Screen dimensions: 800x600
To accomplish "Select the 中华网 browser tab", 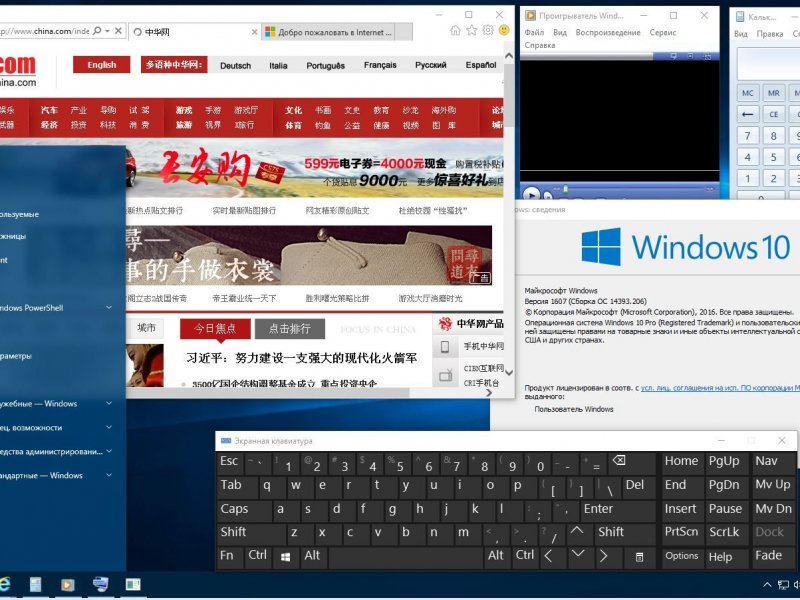I will click(x=194, y=32).
